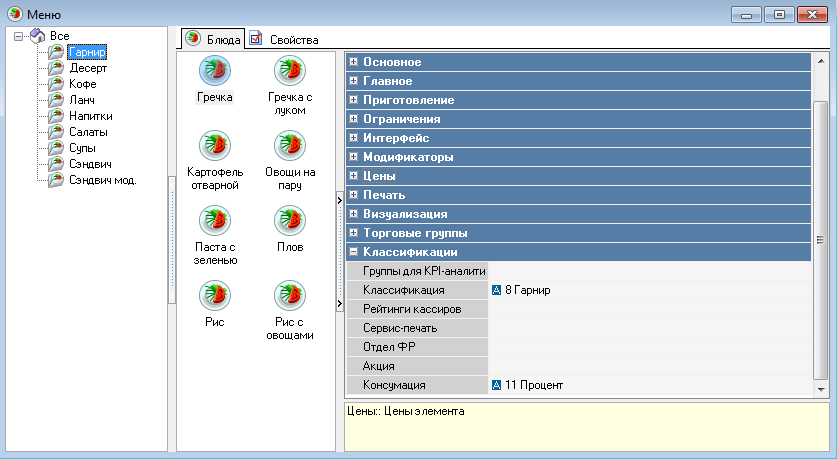This screenshot has width=837, height=459.
Task: Select the Гречка dish icon
Action: click(215, 71)
